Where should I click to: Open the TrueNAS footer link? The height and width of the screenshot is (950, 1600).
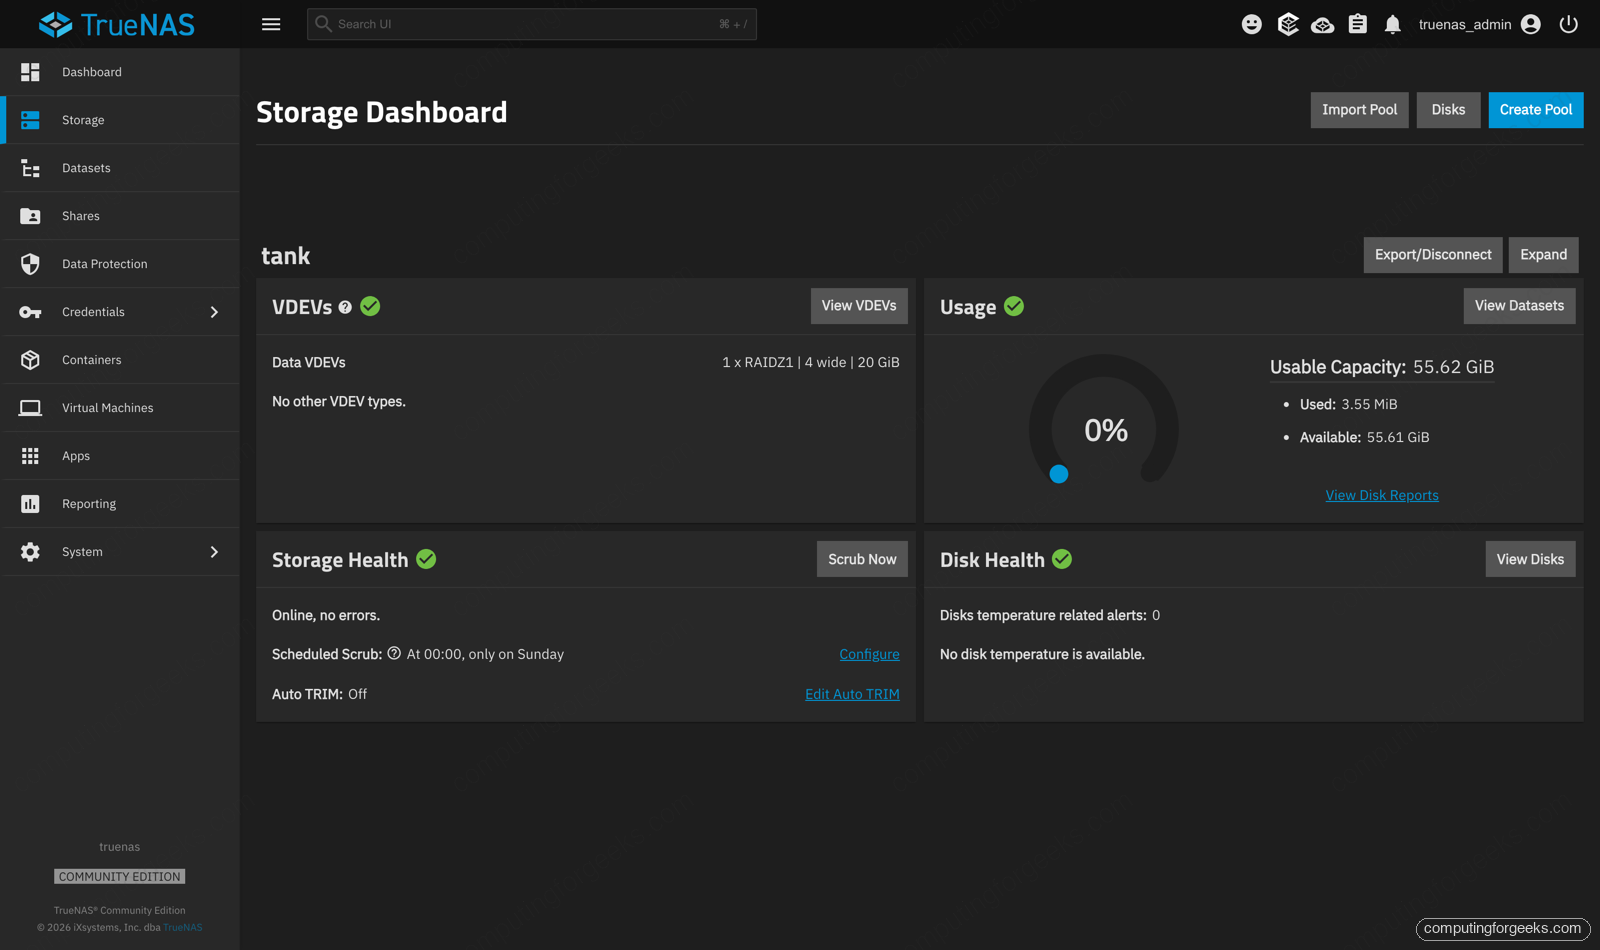pos(183,927)
